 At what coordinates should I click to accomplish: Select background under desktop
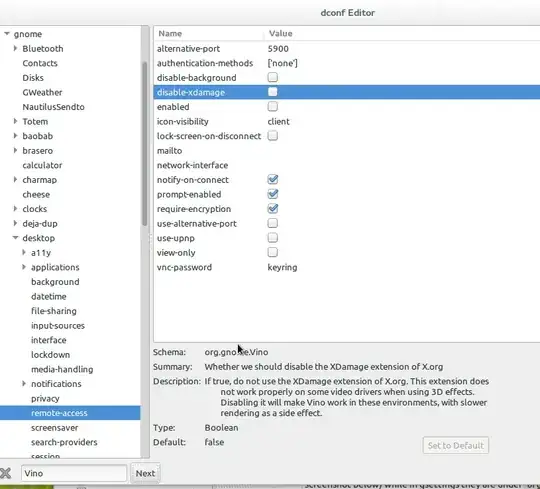[x=55, y=282]
